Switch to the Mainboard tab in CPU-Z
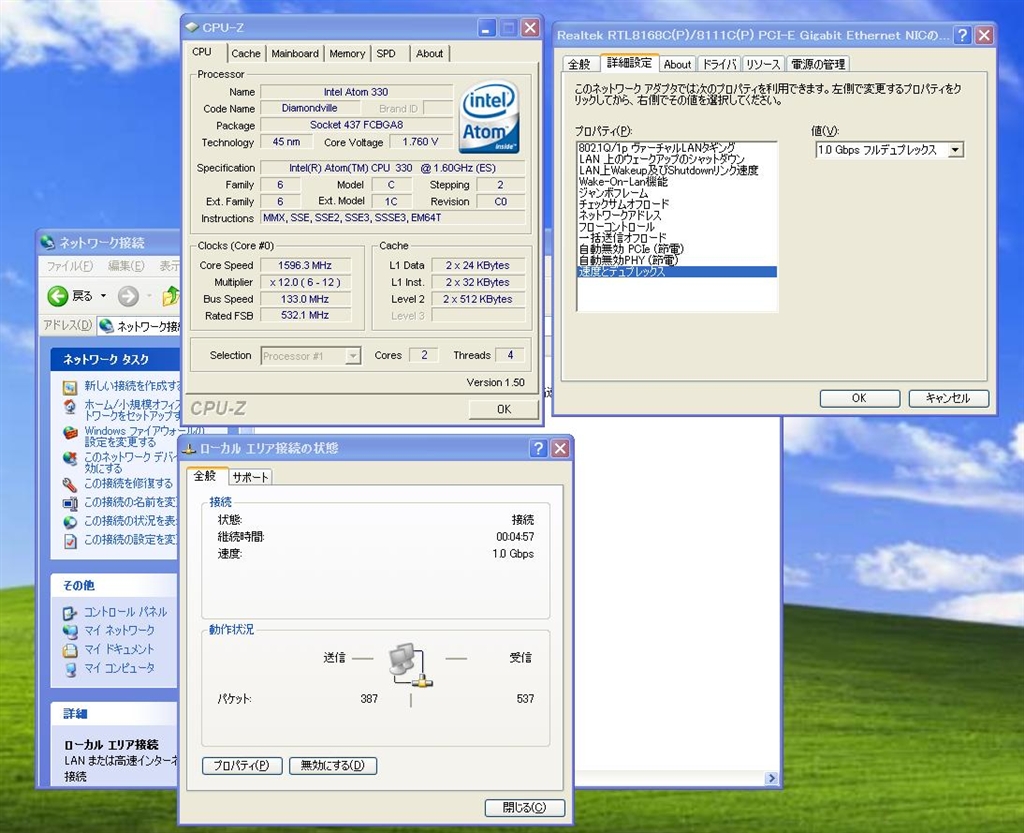 (295, 54)
